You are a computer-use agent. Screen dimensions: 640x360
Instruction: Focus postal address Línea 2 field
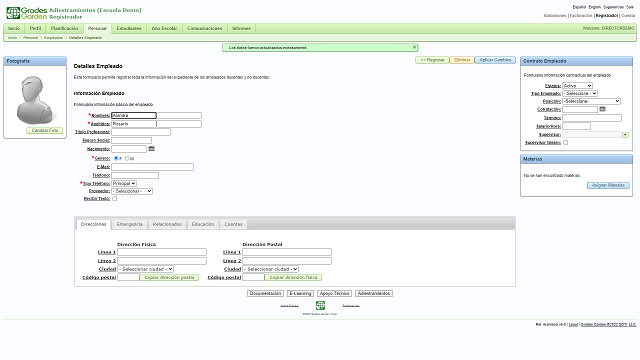coord(287,261)
